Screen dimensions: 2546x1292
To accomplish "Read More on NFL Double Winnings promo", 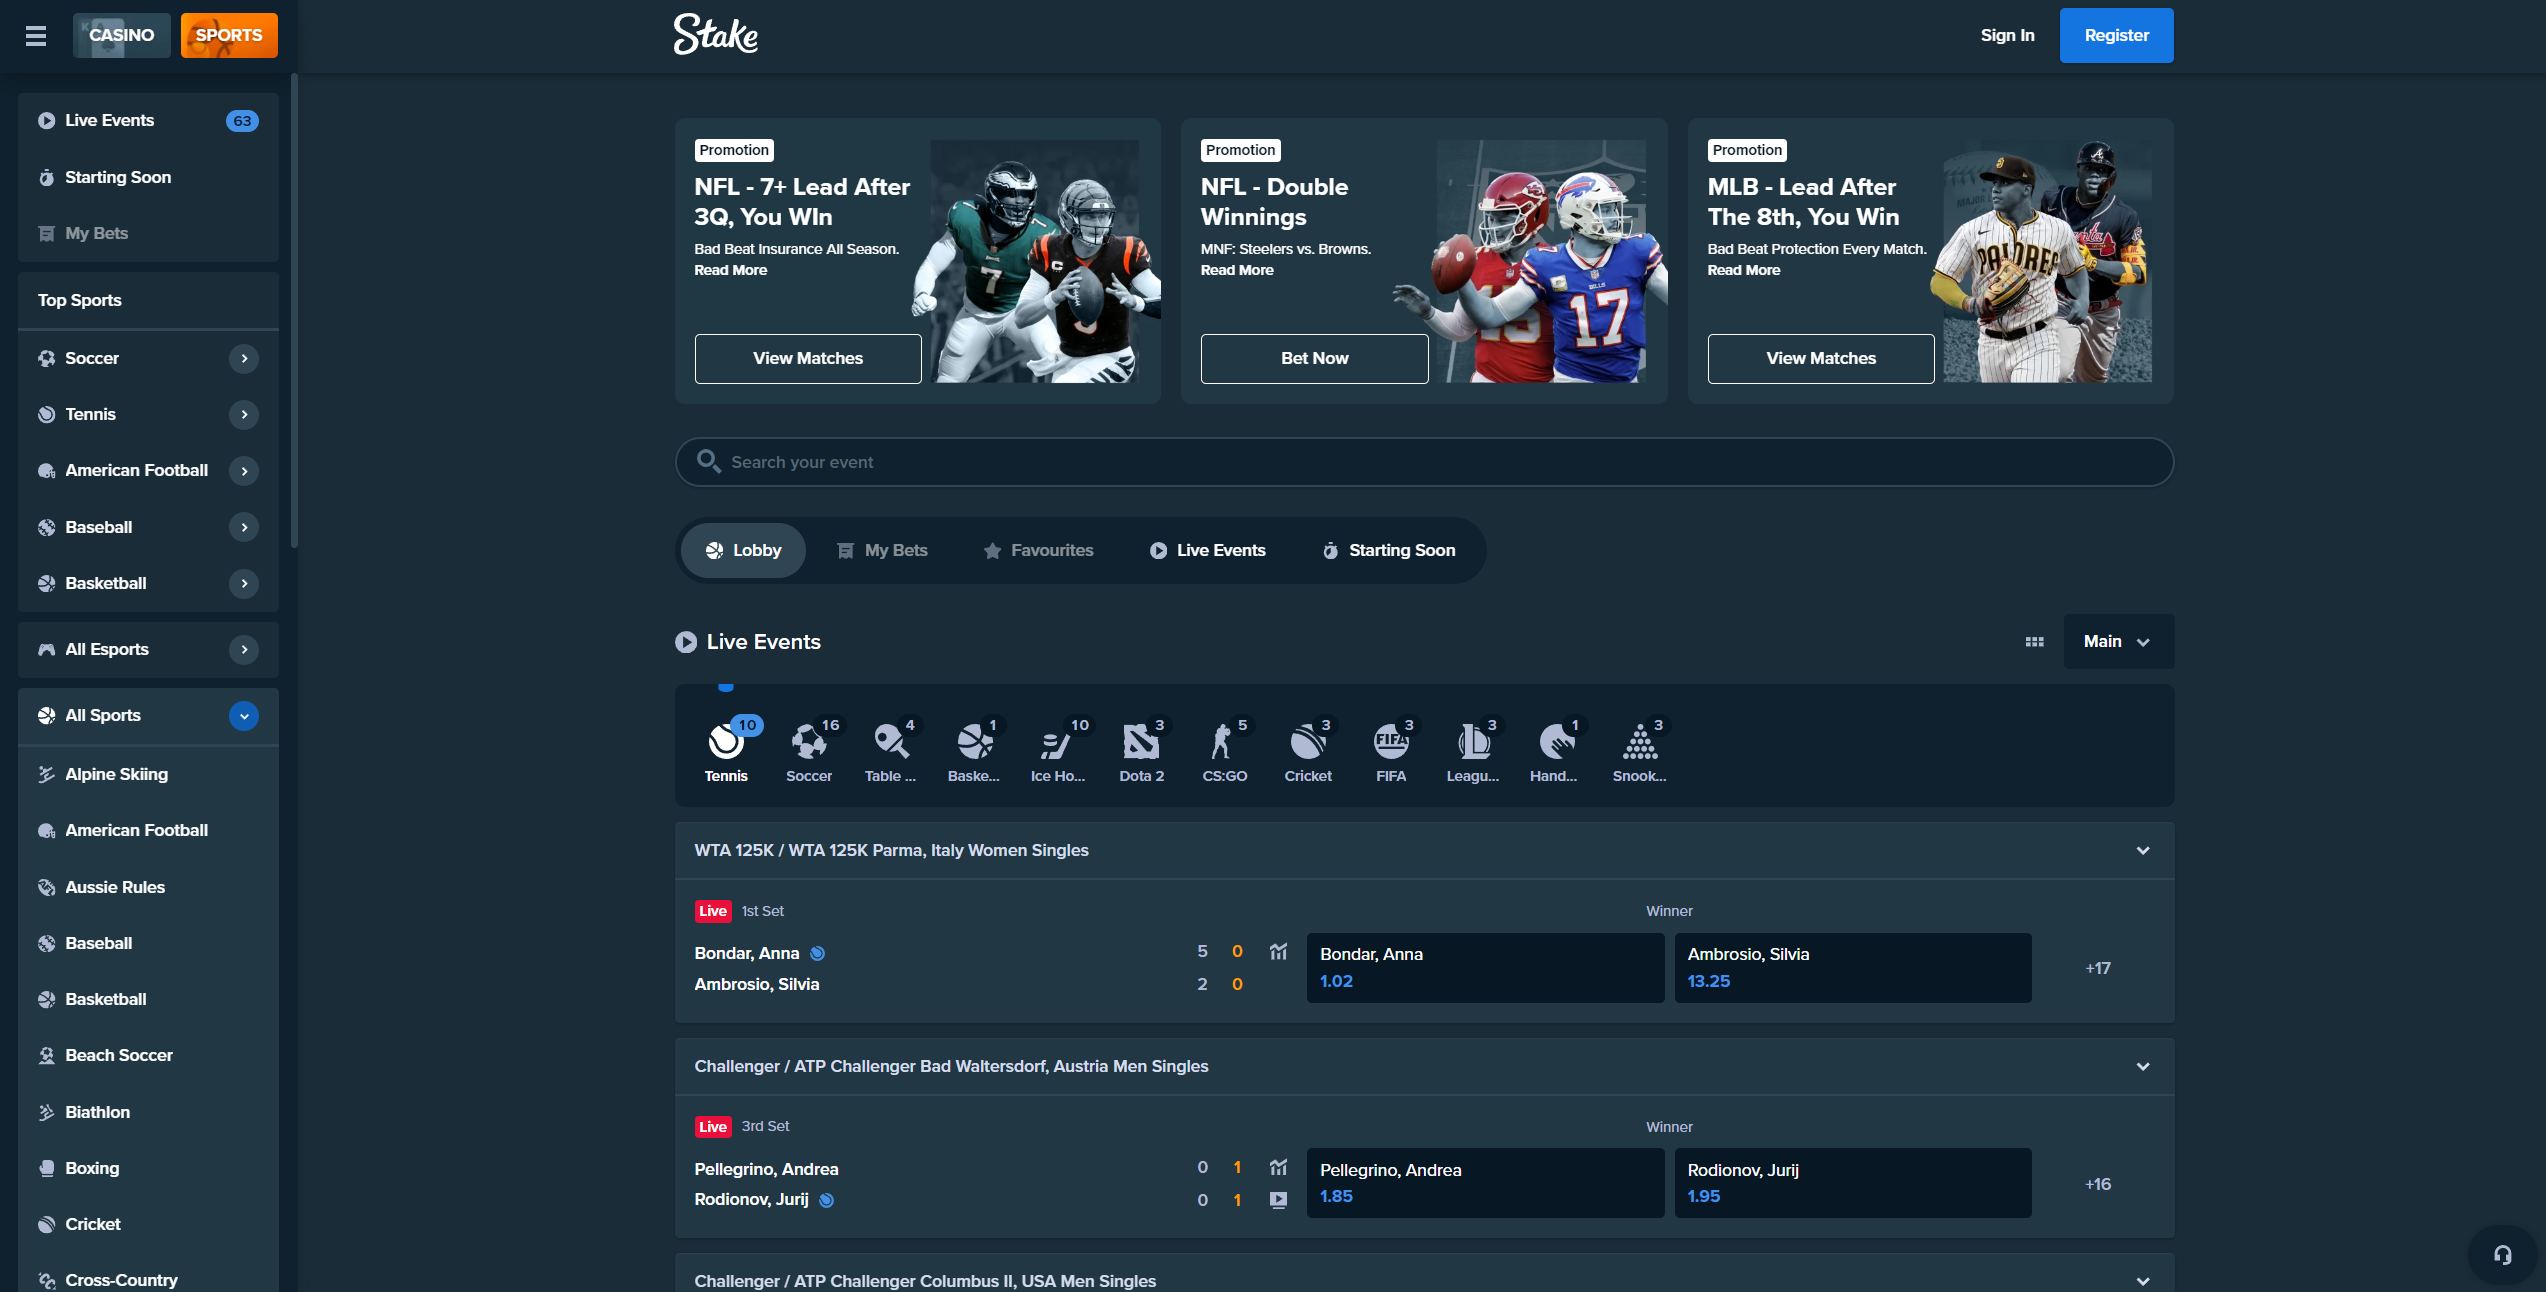I will (1237, 270).
